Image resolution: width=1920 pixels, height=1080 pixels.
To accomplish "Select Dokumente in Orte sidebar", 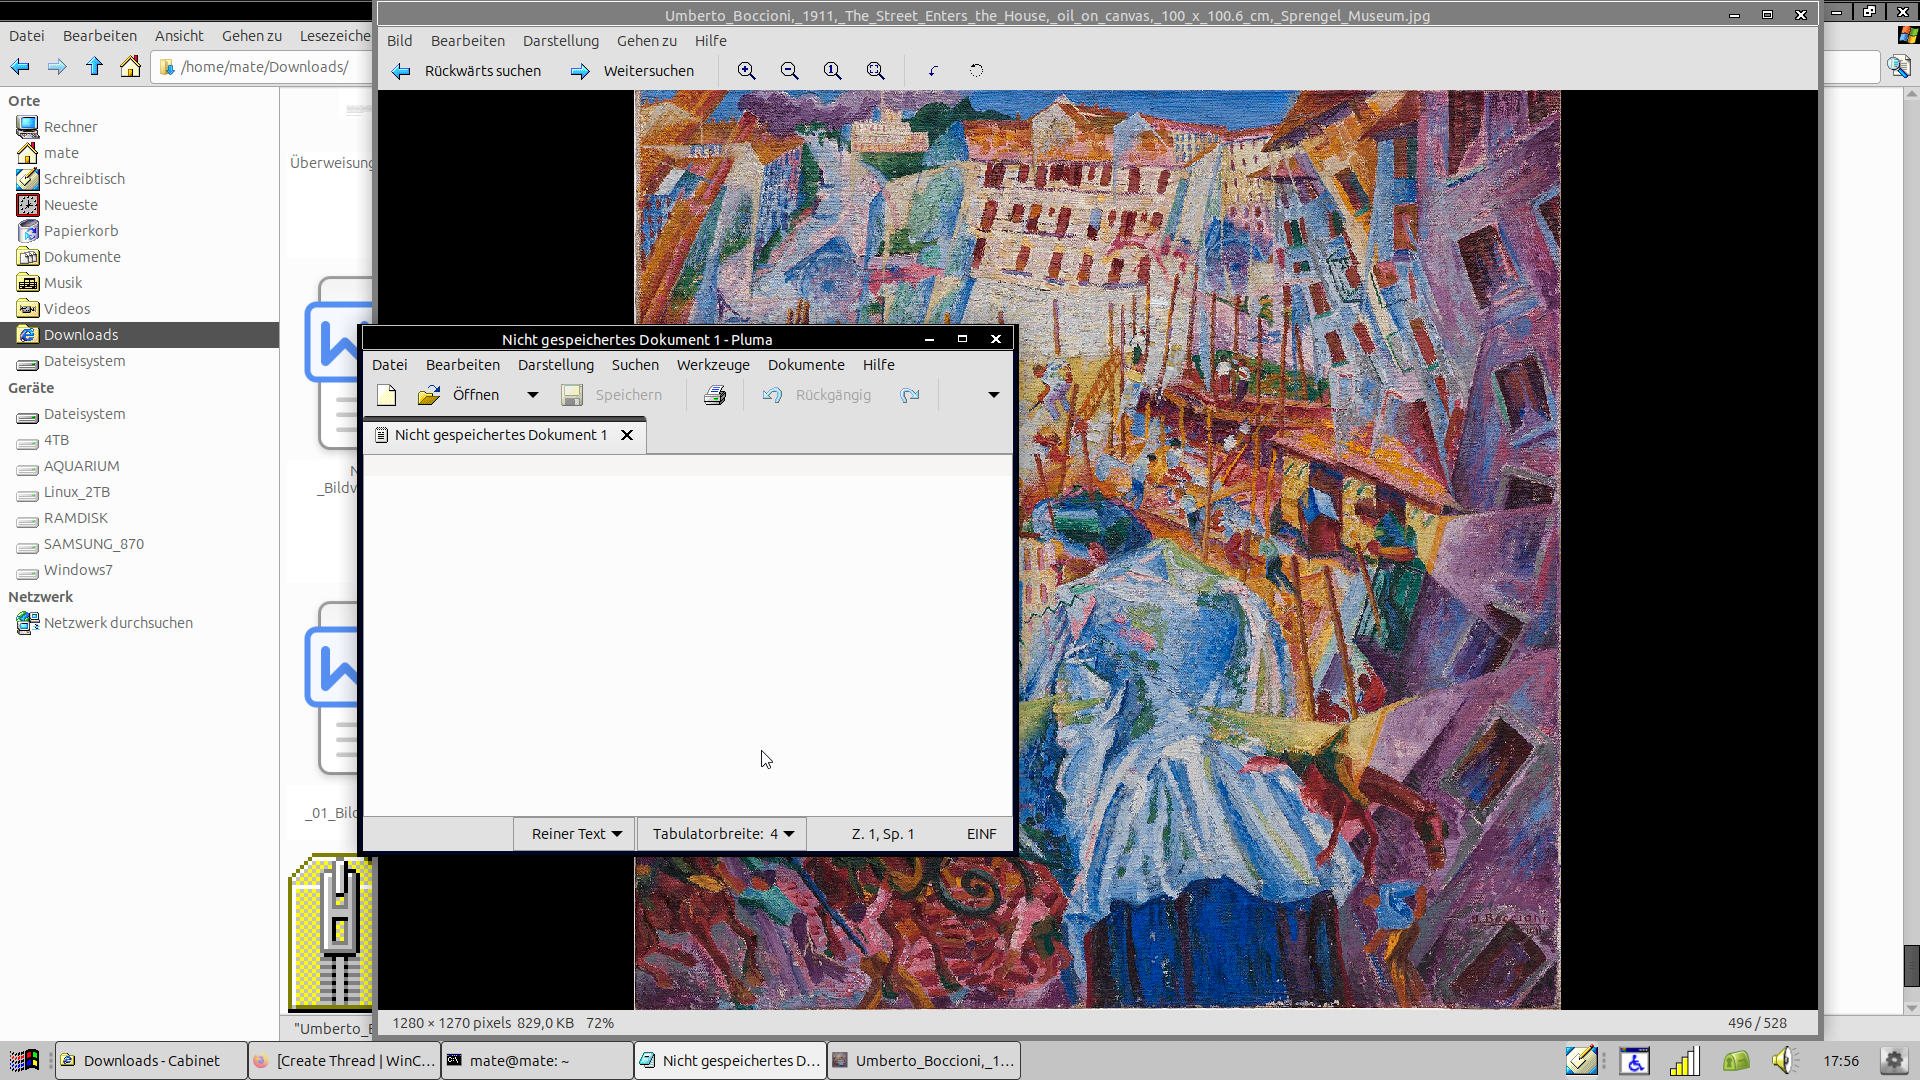I will coord(82,257).
